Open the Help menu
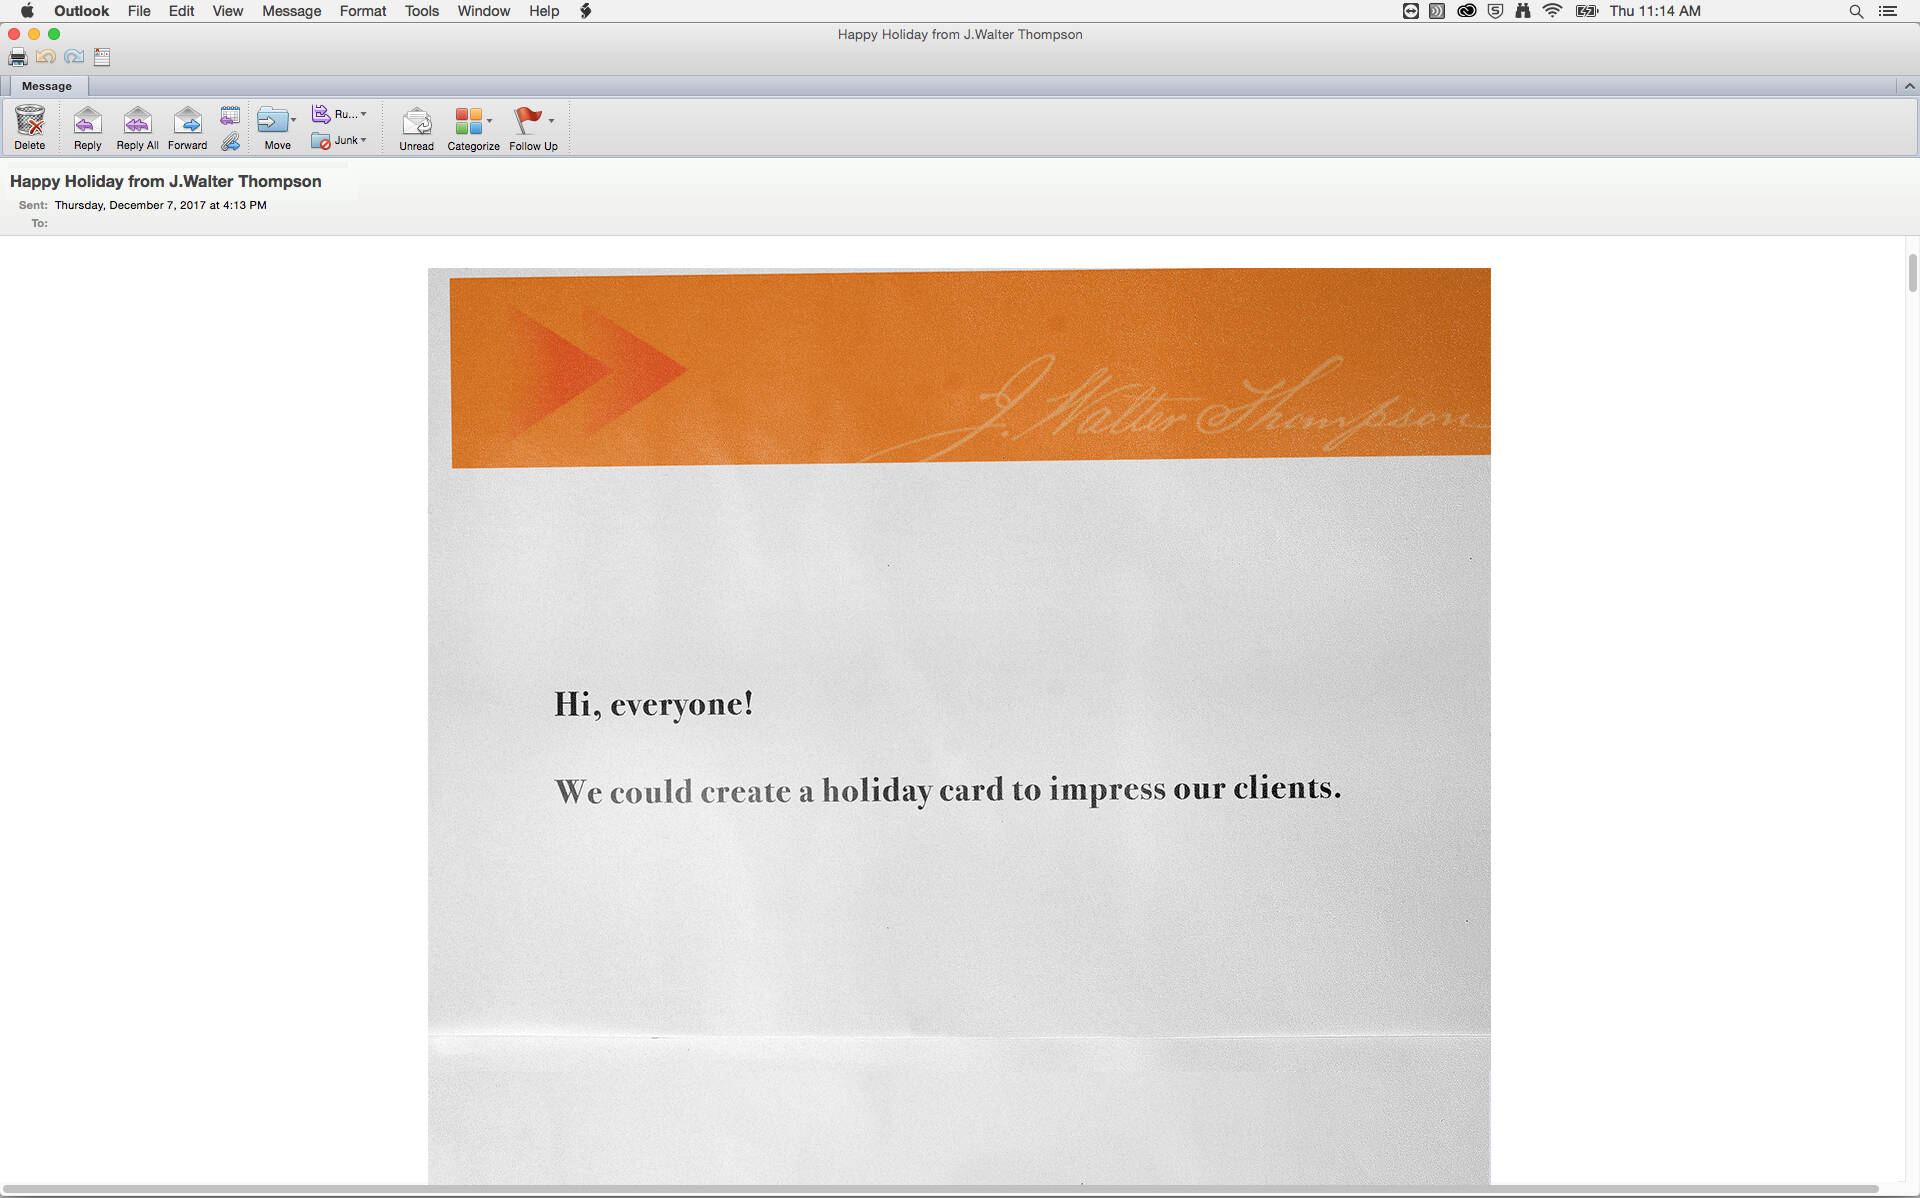The image size is (1920, 1198). pos(544,11)
